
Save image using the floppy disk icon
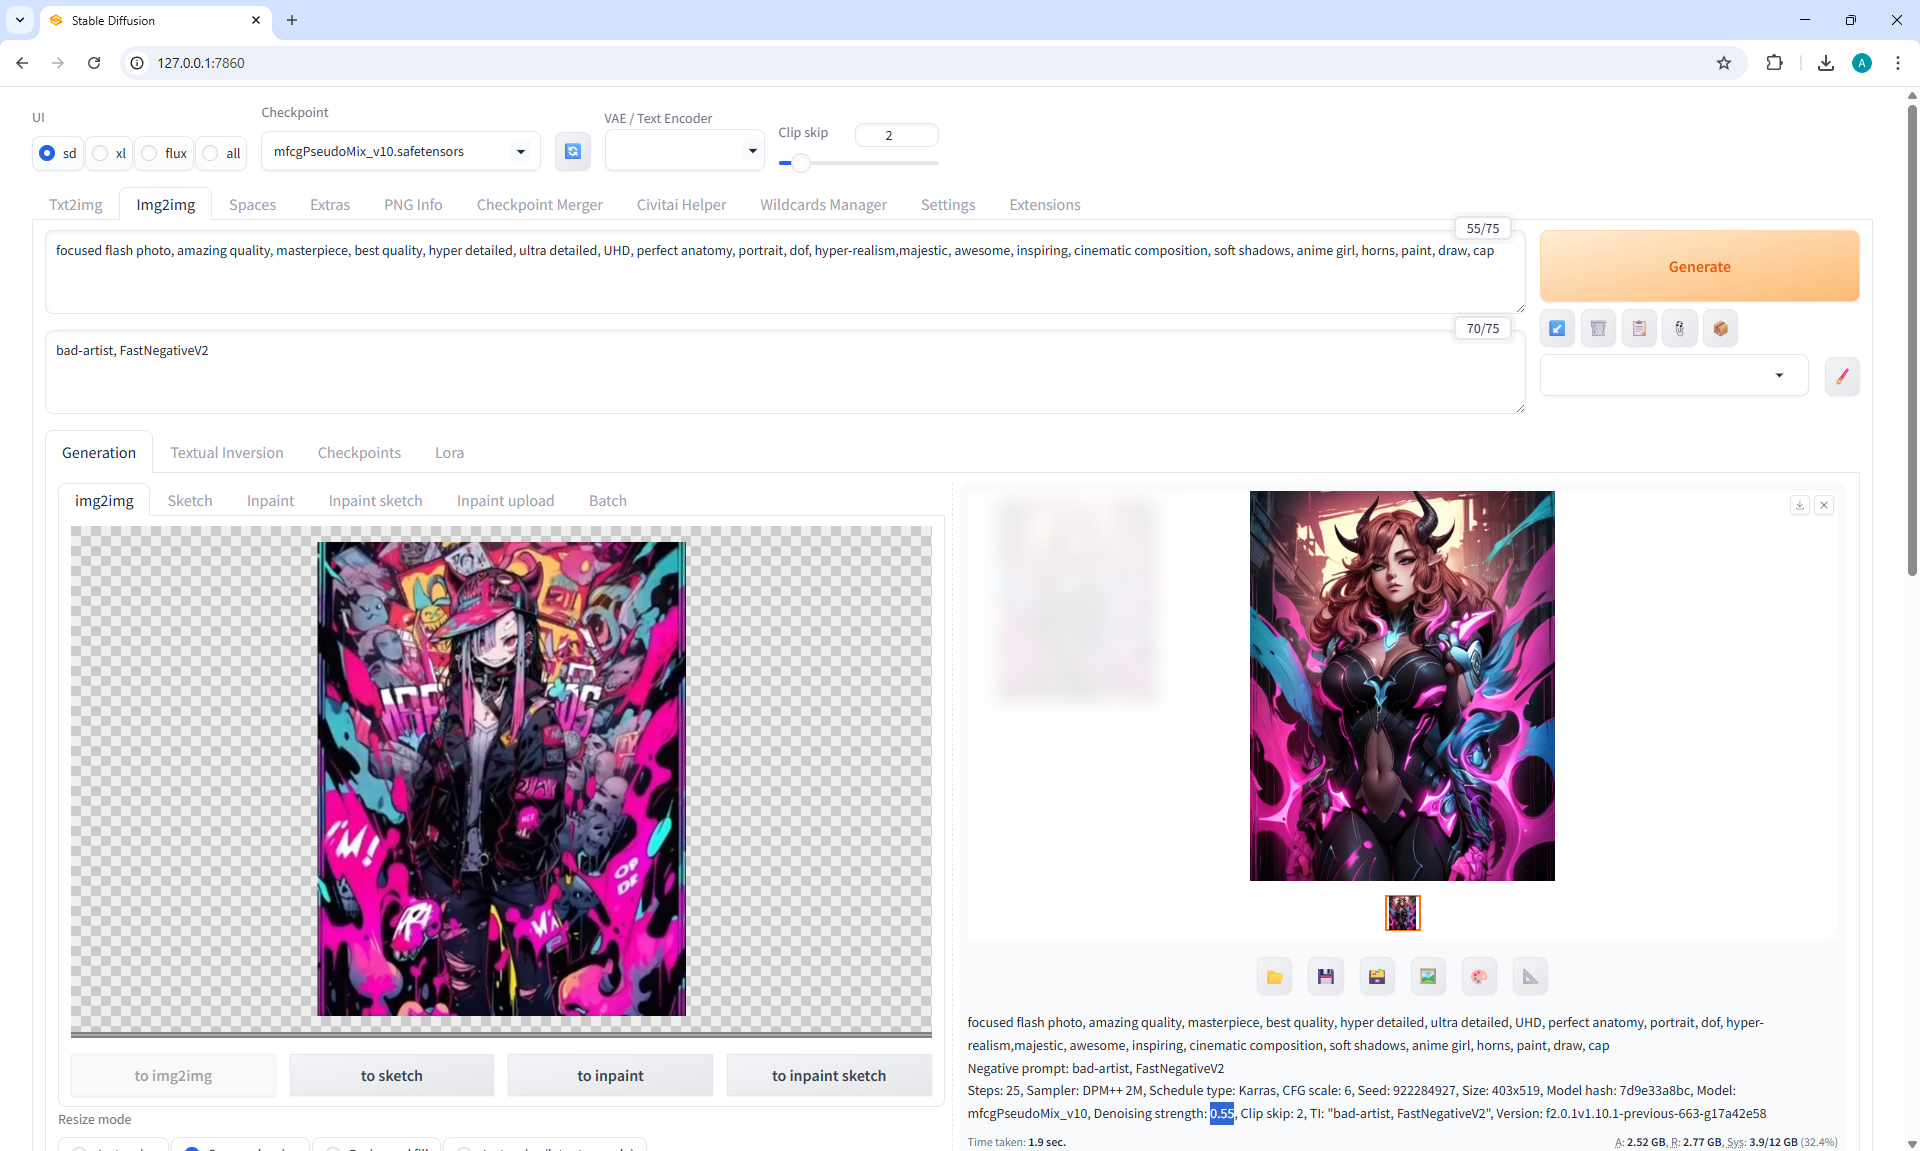(x=1325, y=977)
